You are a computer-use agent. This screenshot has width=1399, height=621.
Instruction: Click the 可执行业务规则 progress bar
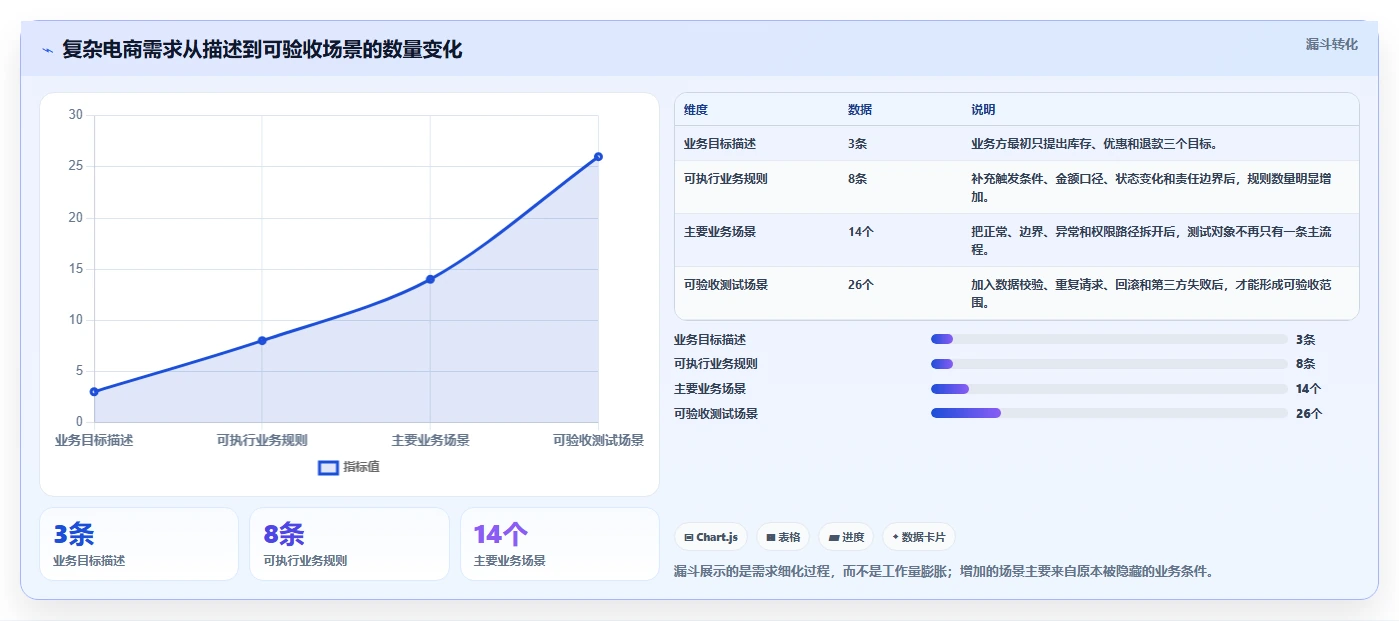pyautogui.click(x=1109, y=364)
